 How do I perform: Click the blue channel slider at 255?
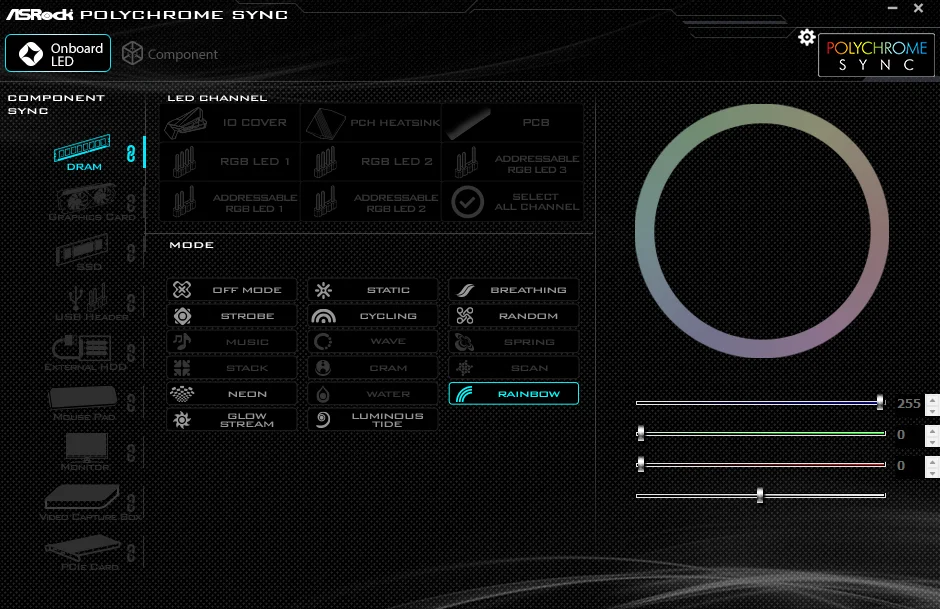879,402
